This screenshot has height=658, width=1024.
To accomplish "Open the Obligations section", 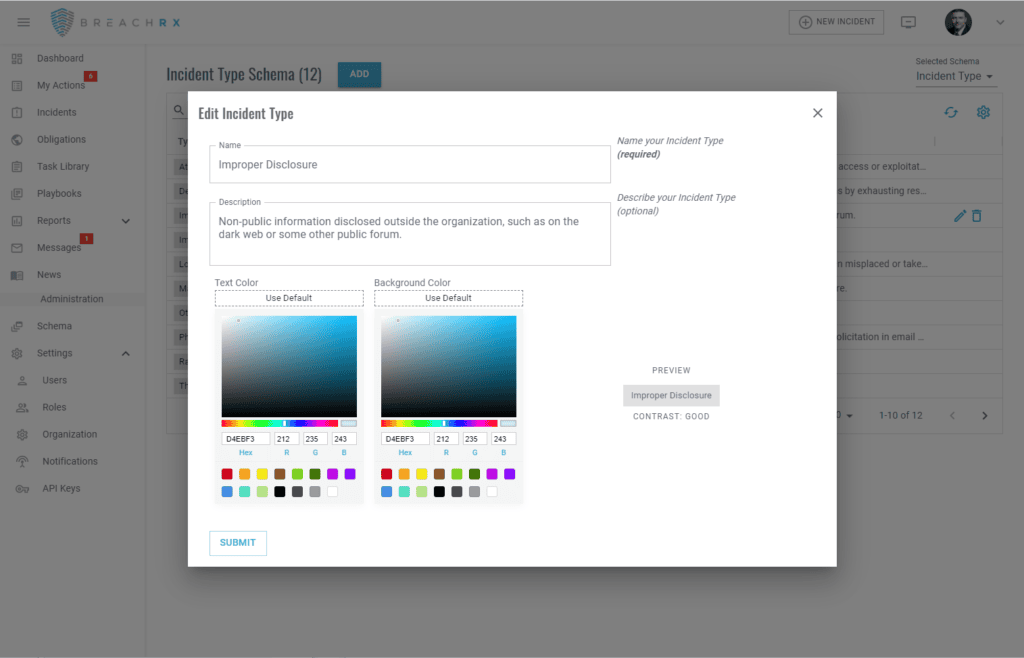I will point(62,139).
